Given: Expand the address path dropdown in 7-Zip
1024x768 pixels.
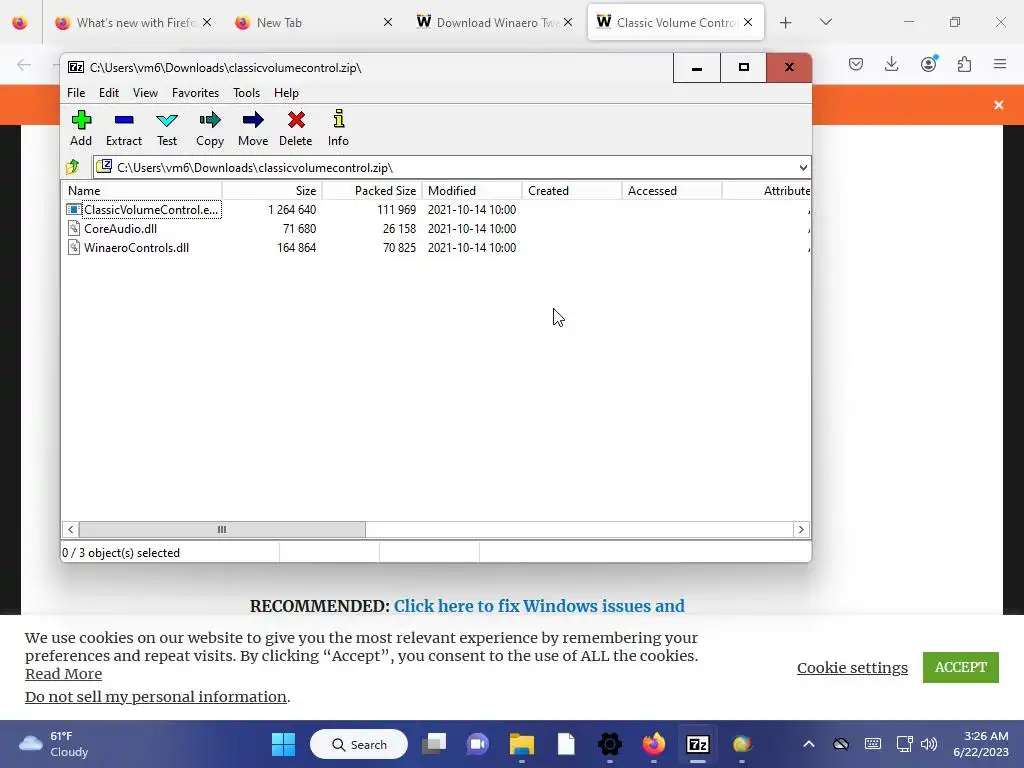Looking at the screenshot, I should [x=803, y=168].
